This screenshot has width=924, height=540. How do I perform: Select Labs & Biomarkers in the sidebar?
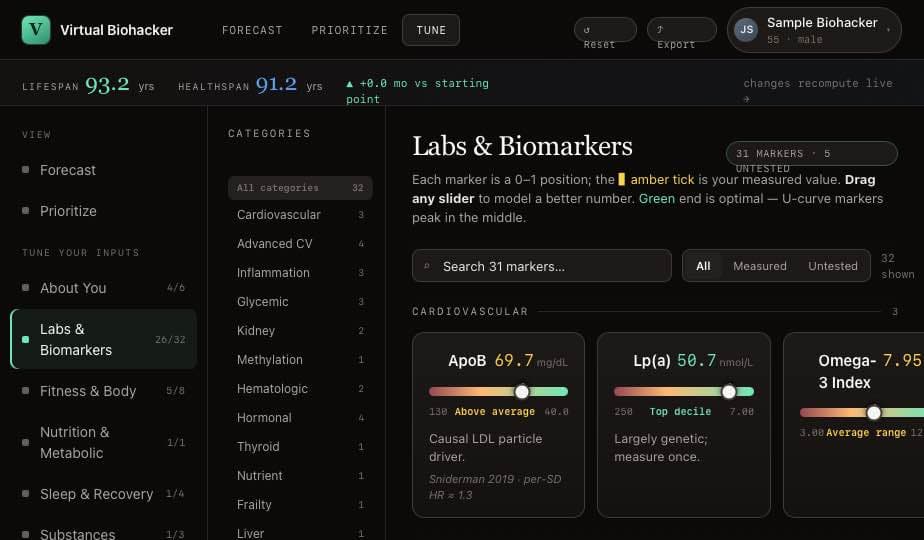[x=104, y=340]
